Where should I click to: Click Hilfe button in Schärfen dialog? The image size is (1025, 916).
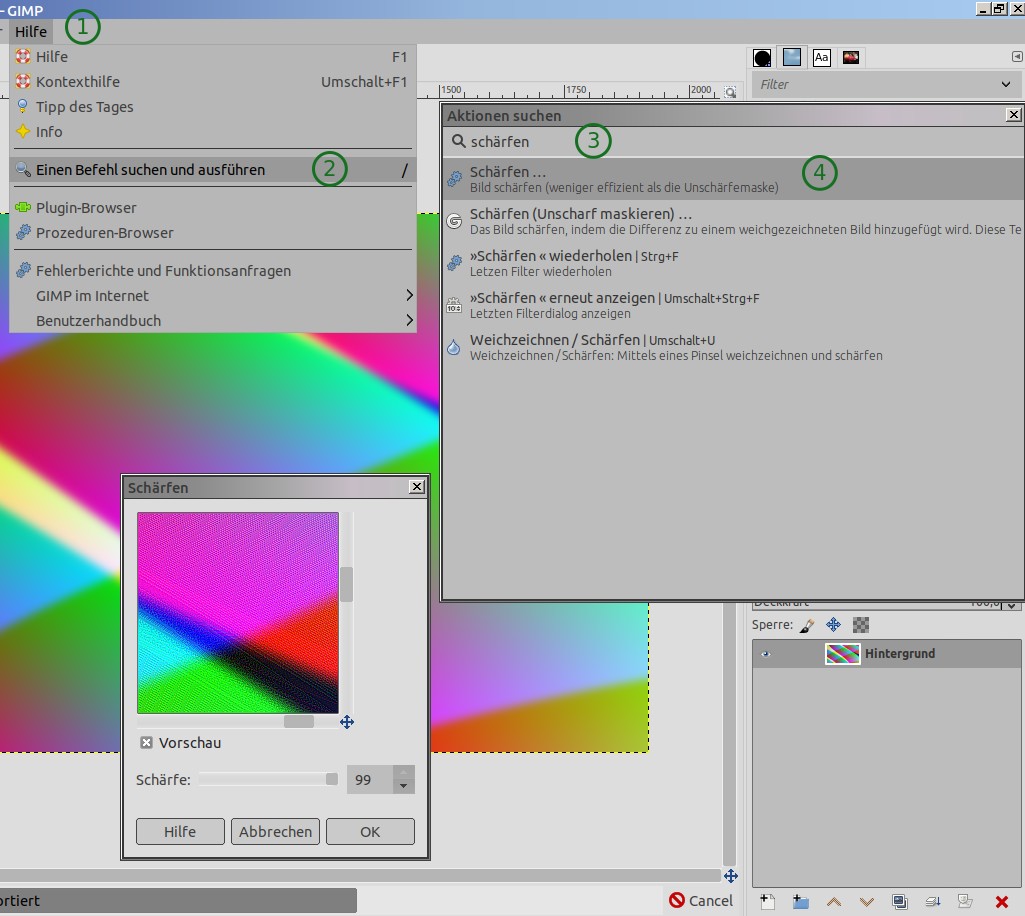tap(180, 831)
